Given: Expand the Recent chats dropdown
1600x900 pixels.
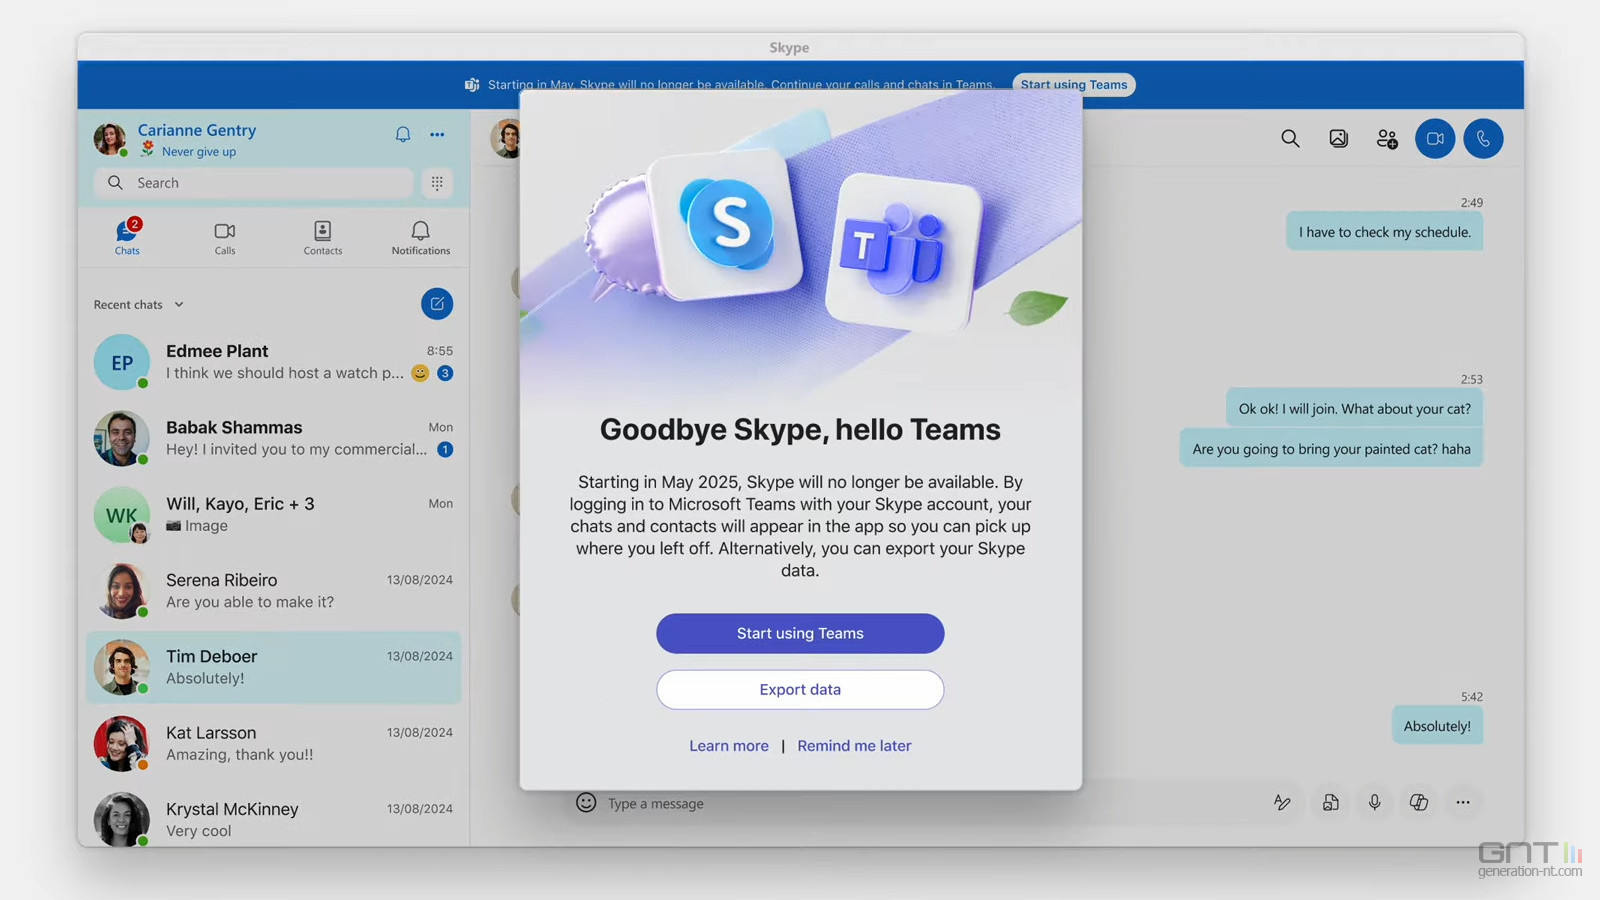Looking at the screenshot, I should tap(139, 305).
